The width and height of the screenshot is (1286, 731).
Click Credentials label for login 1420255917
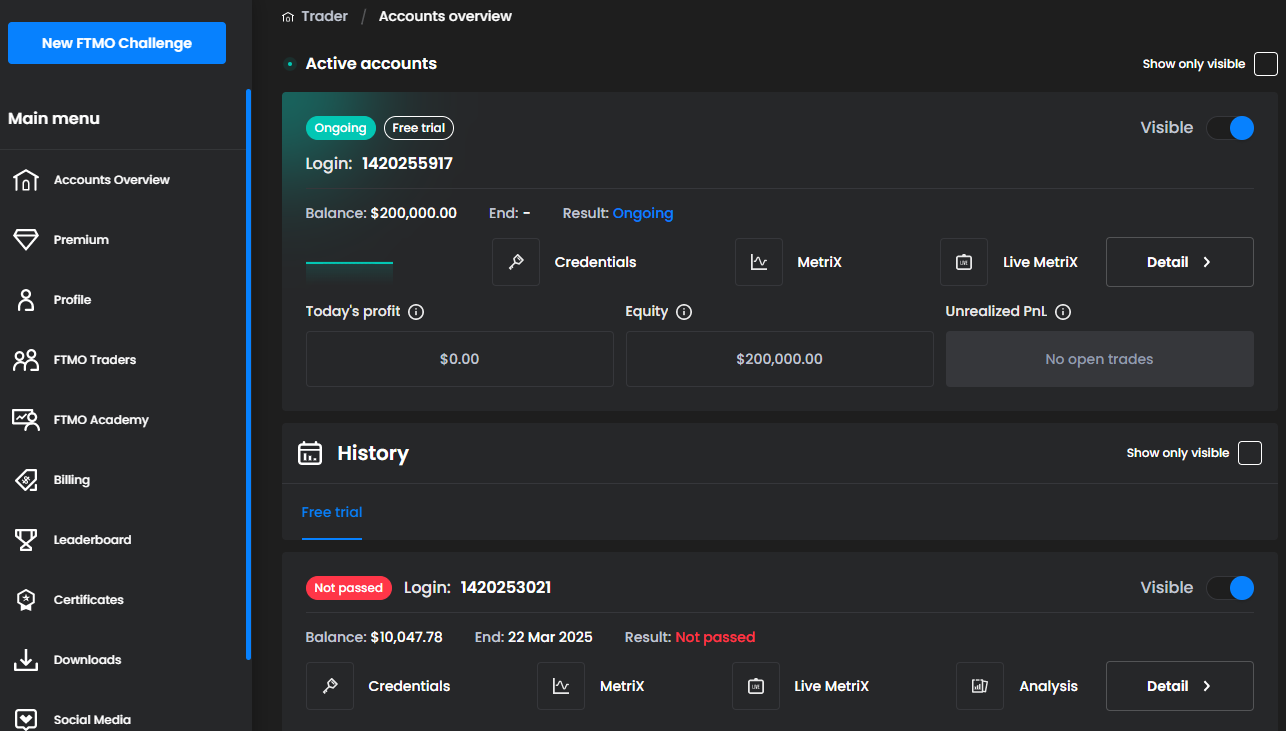tap(595, 262)
